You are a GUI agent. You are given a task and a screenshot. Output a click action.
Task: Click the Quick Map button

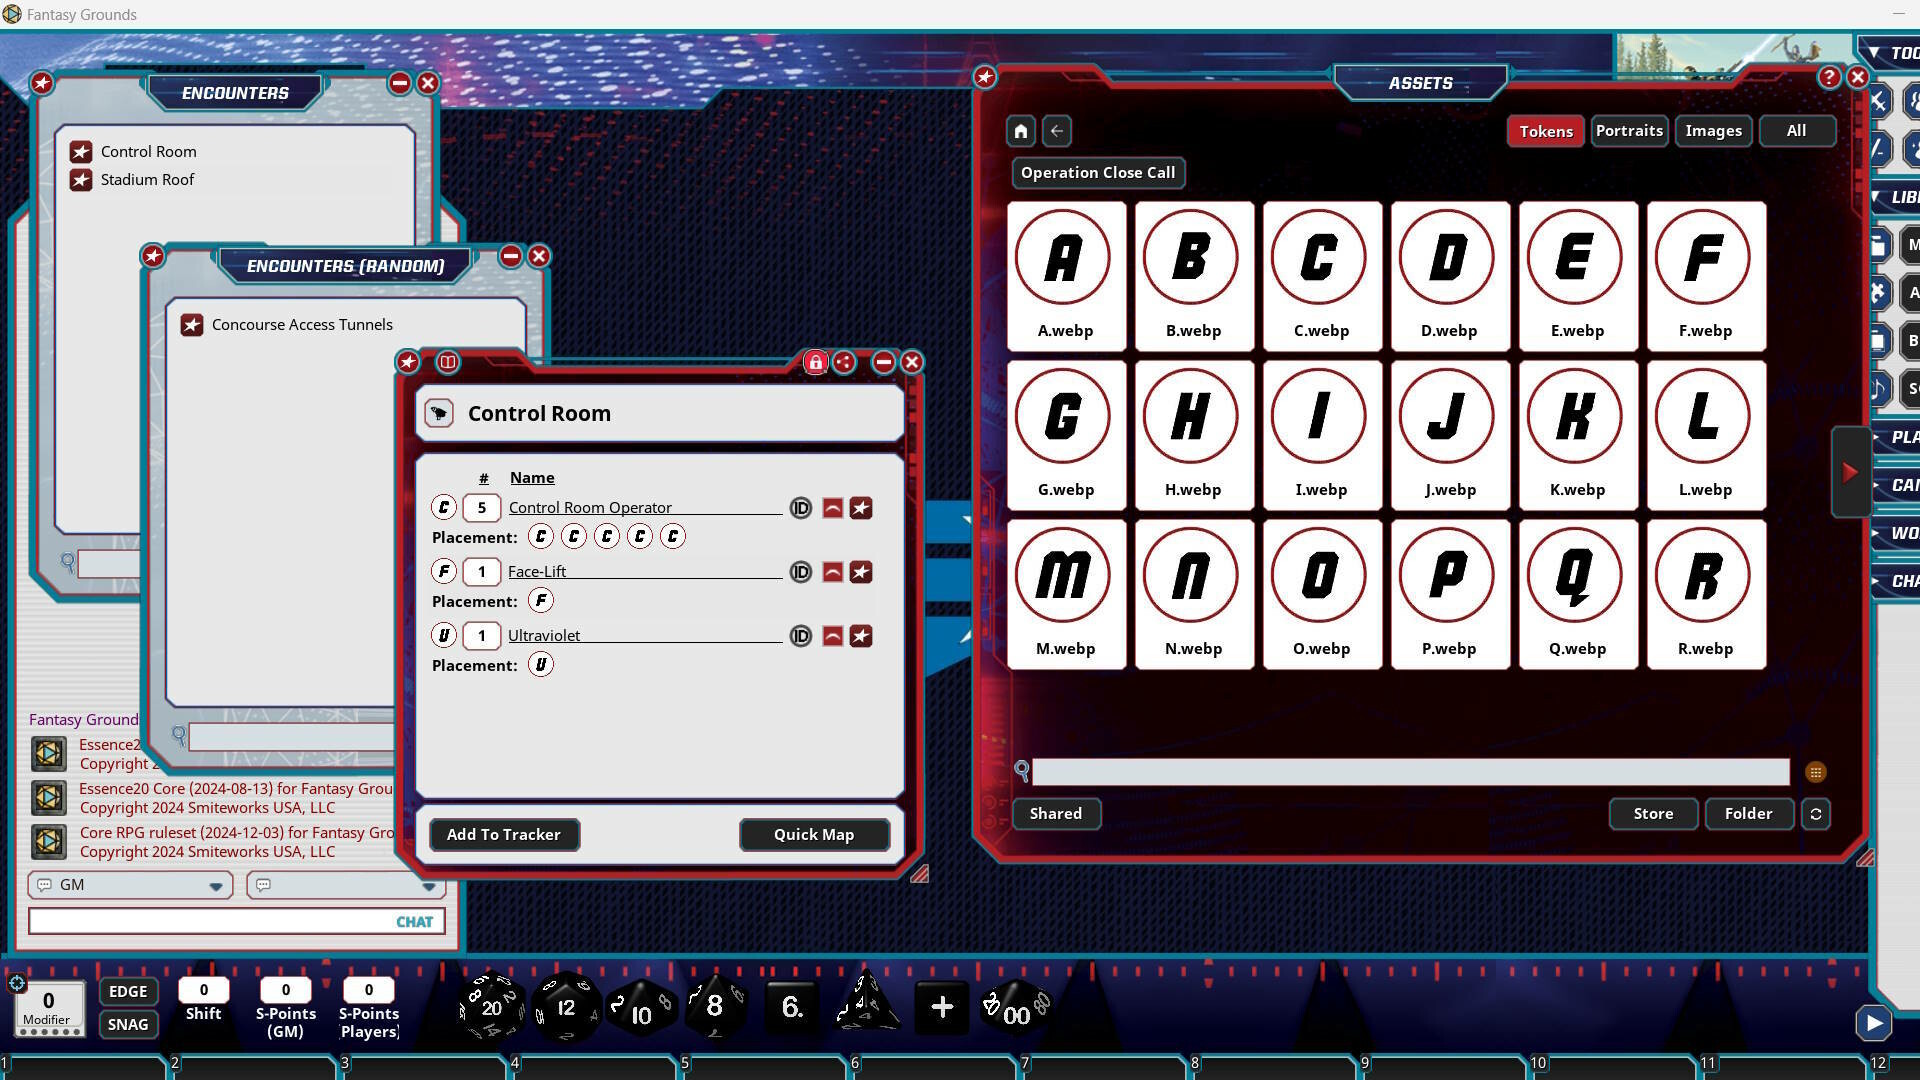(x=814, y=834)
